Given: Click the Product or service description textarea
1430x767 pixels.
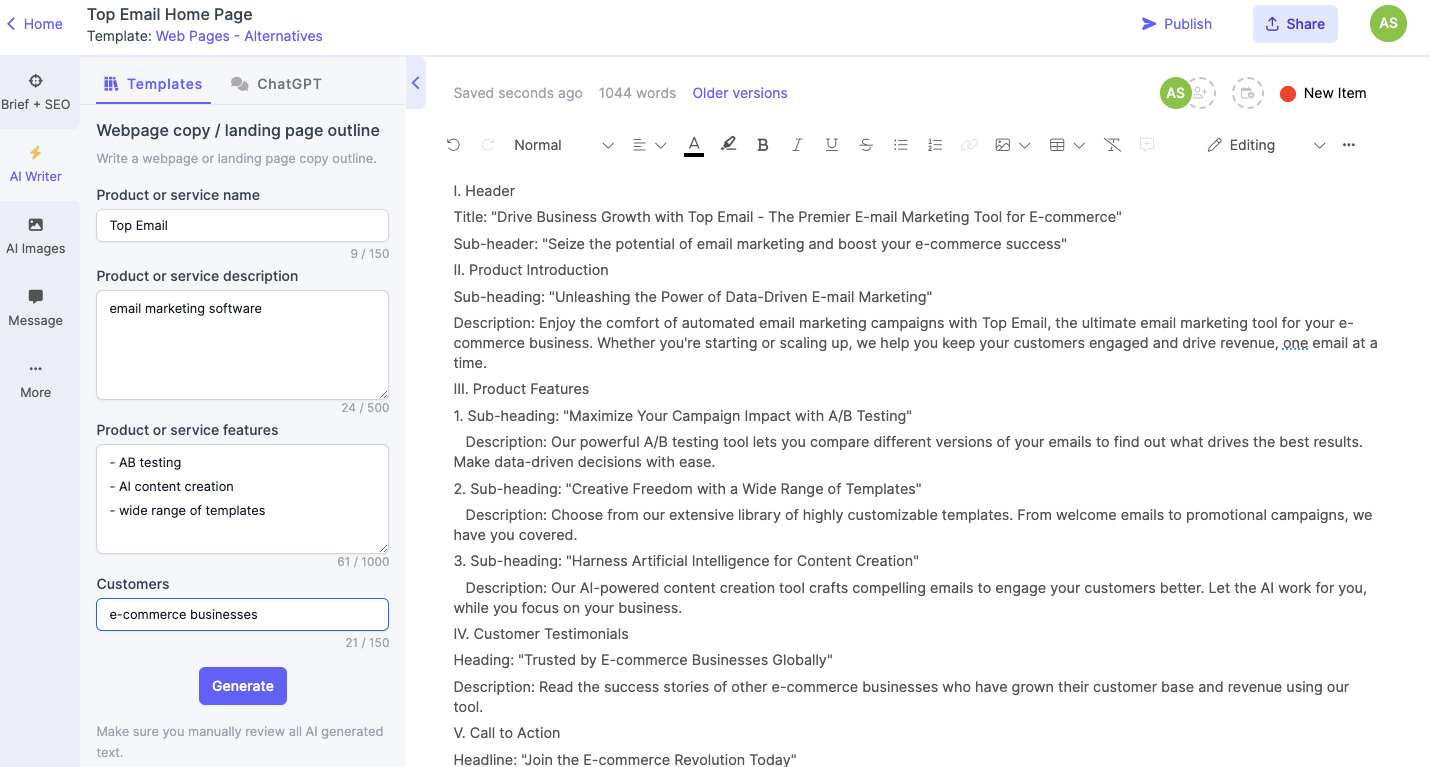Looking at the screenshot, I should (242, 345).
